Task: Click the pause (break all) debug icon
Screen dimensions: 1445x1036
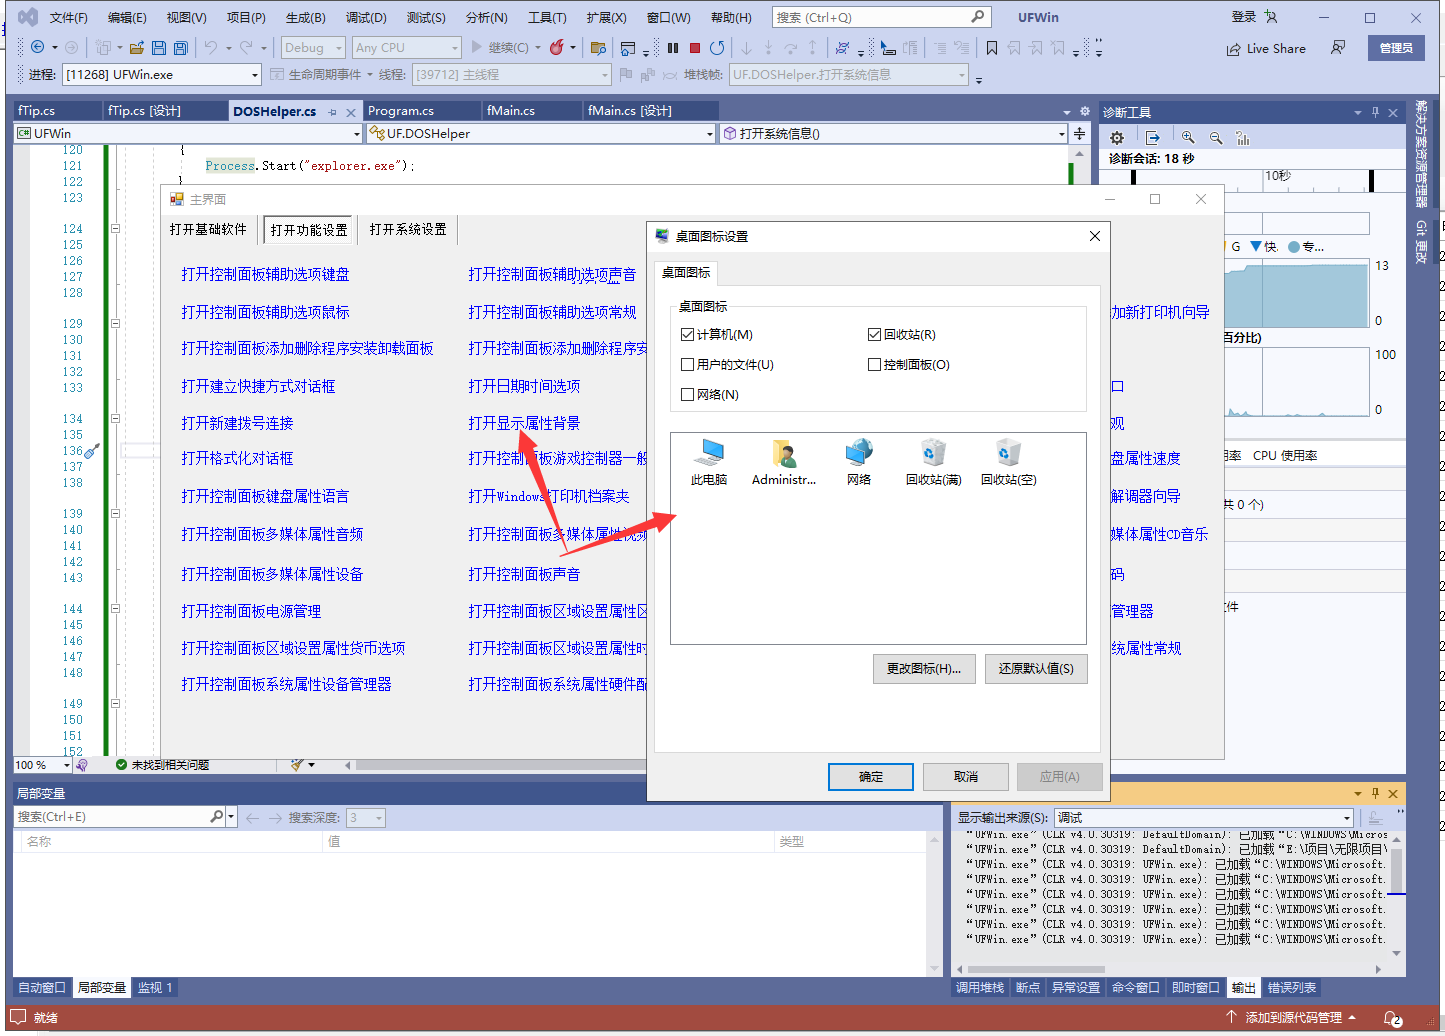Action: coord(673,47)
